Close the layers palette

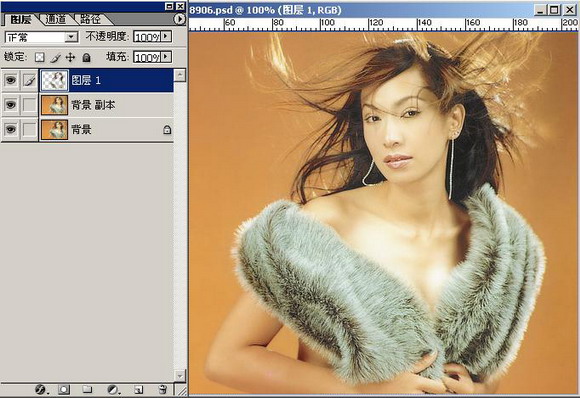[180, 6]
